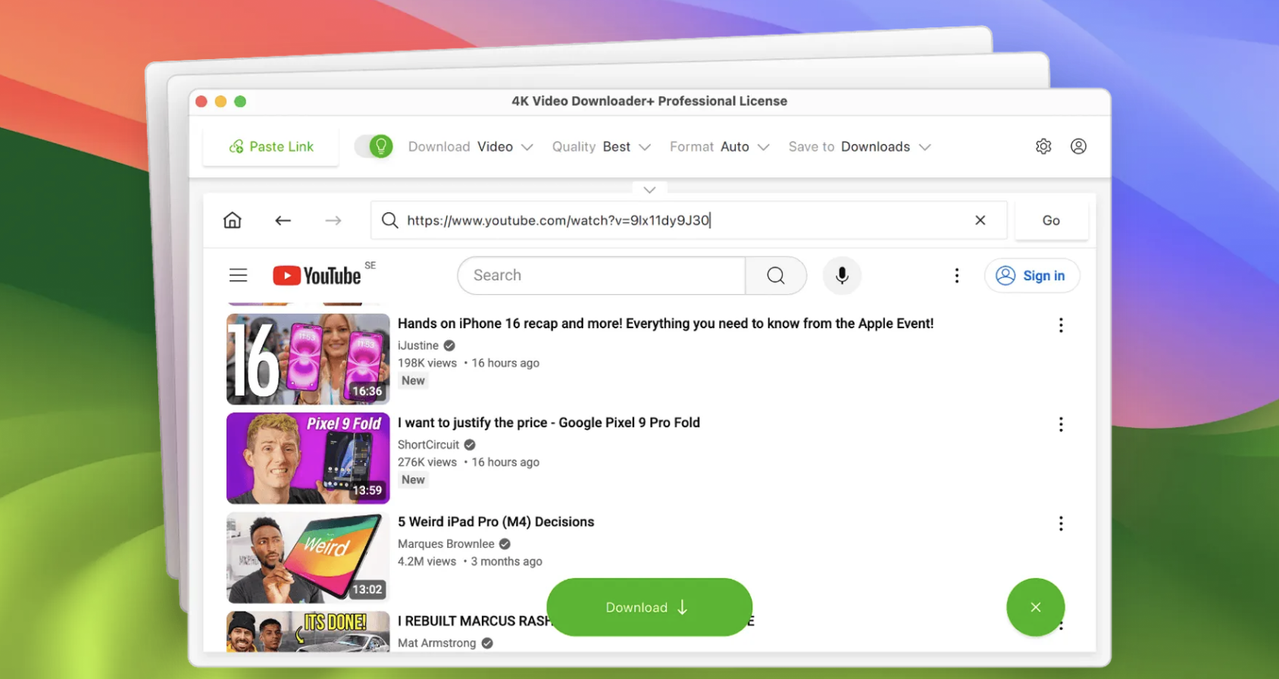Open the account profile icon in toolbar
This screenshot has width=1279, height=679.
click(1078, 146)
